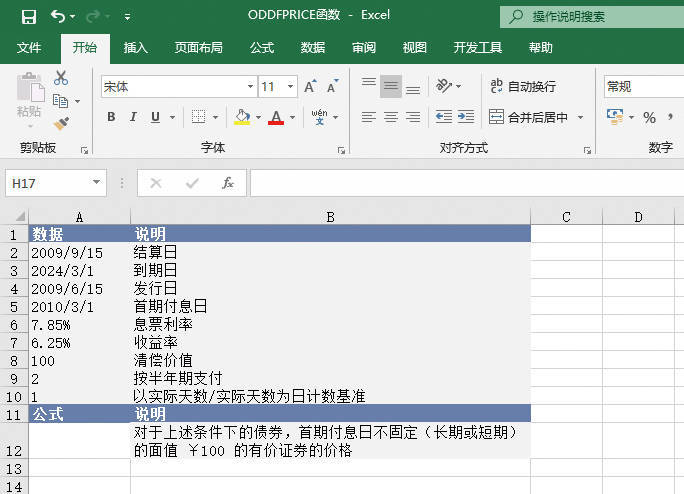Click the 粘贴 paste button
The height and width of the screenshot is (494, 684).
[x=29, y=100]
